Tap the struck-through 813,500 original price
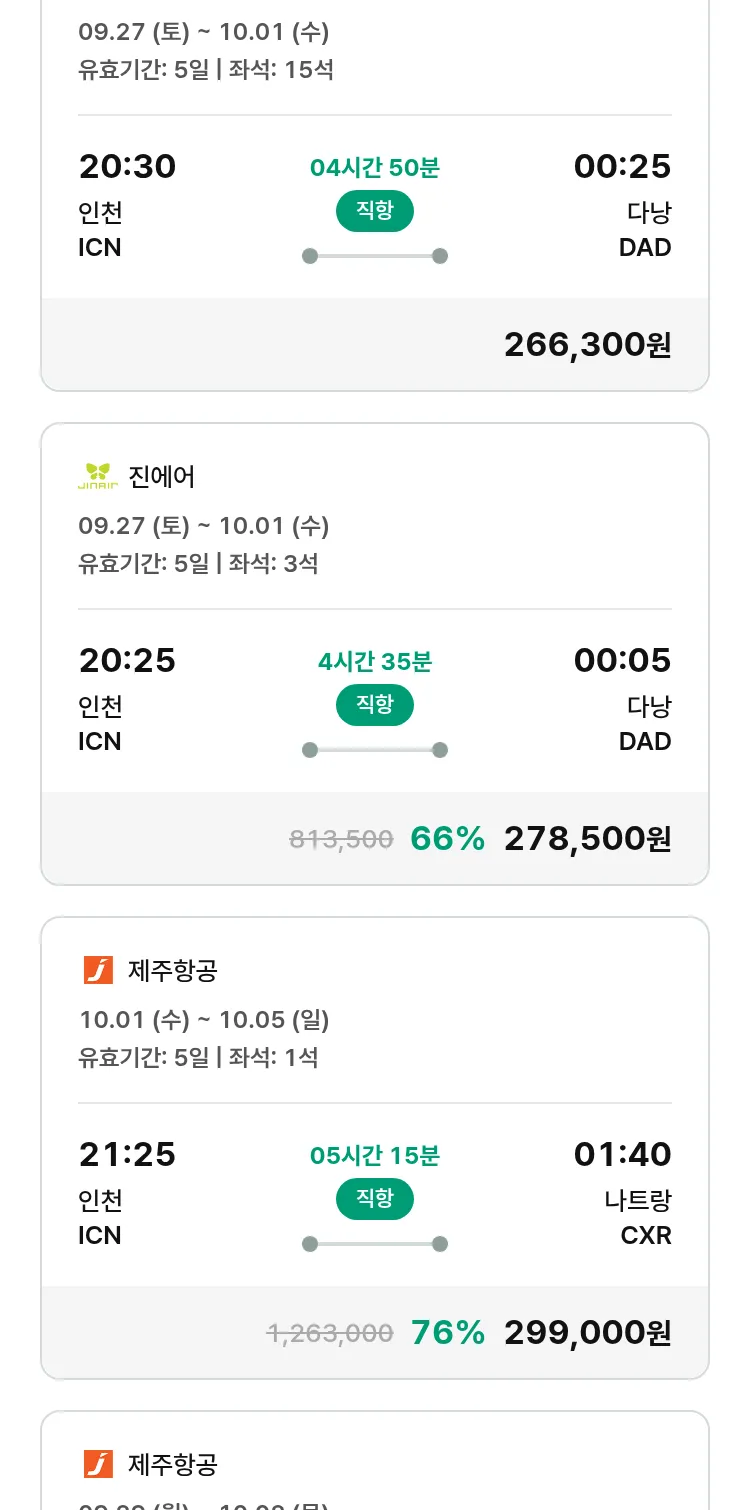Viewport: 750px width, 1510px height. click(x=341, y=840)
